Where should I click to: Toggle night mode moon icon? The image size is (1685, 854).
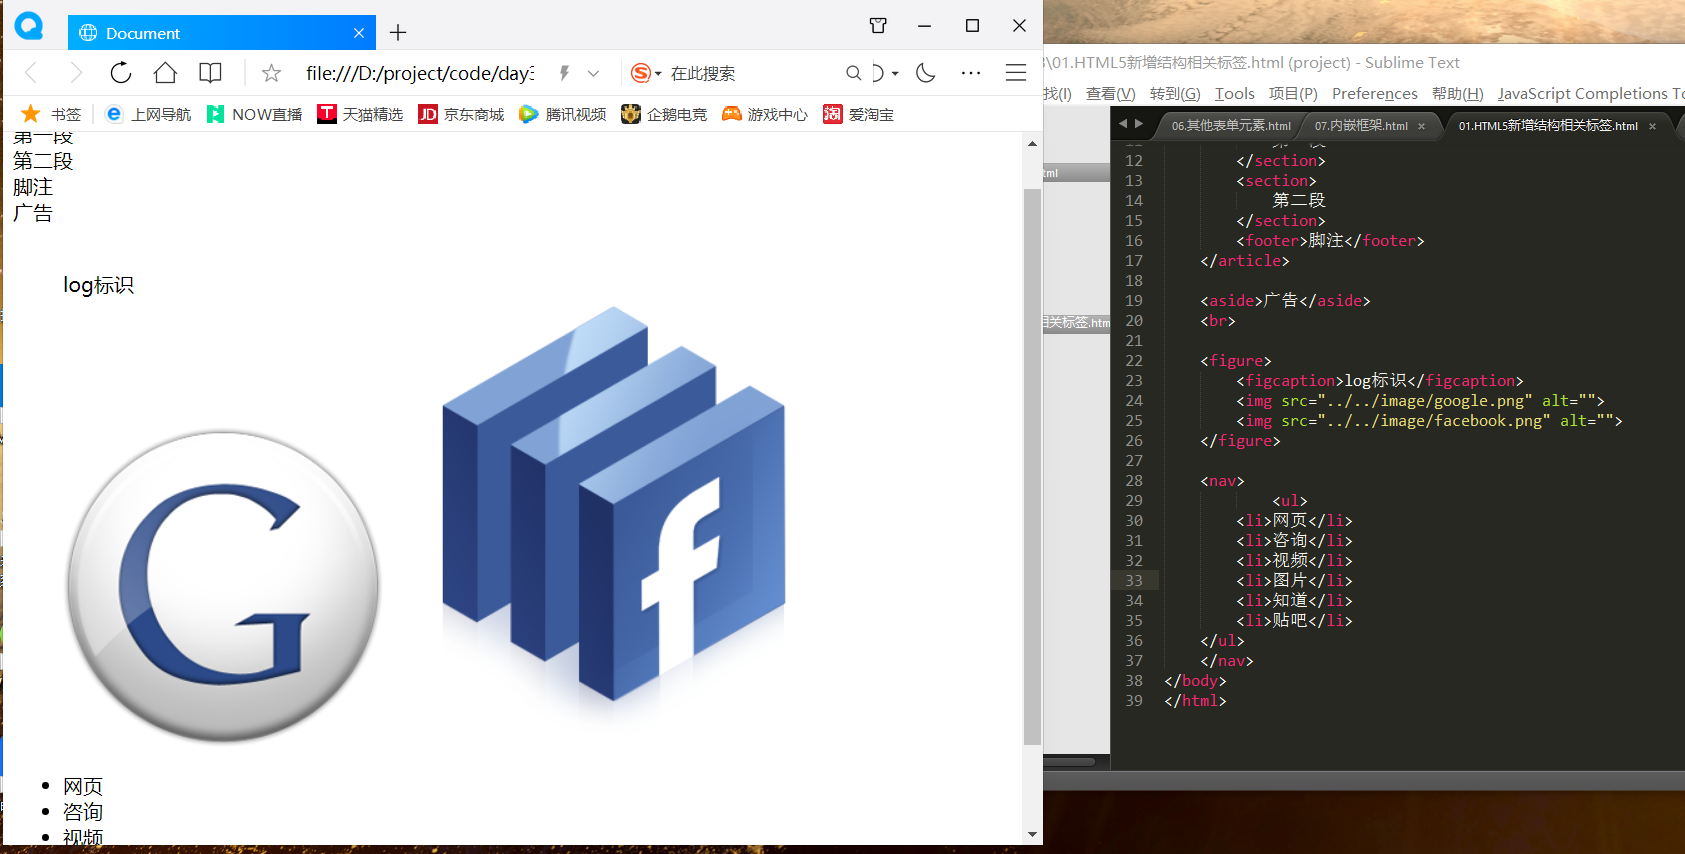point(925,73)
